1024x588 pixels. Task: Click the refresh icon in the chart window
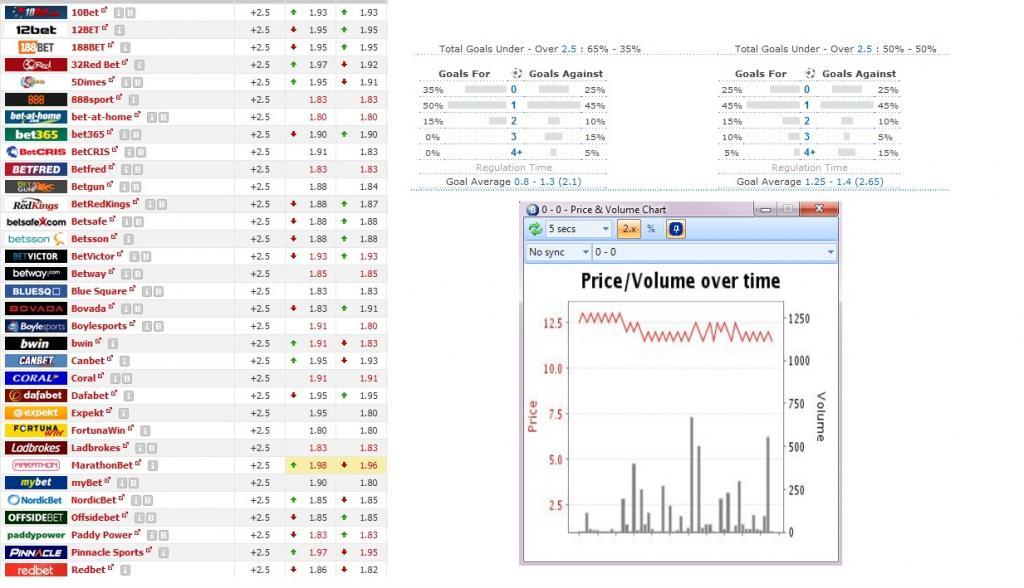pyautogui.click(x=536, y=229)
